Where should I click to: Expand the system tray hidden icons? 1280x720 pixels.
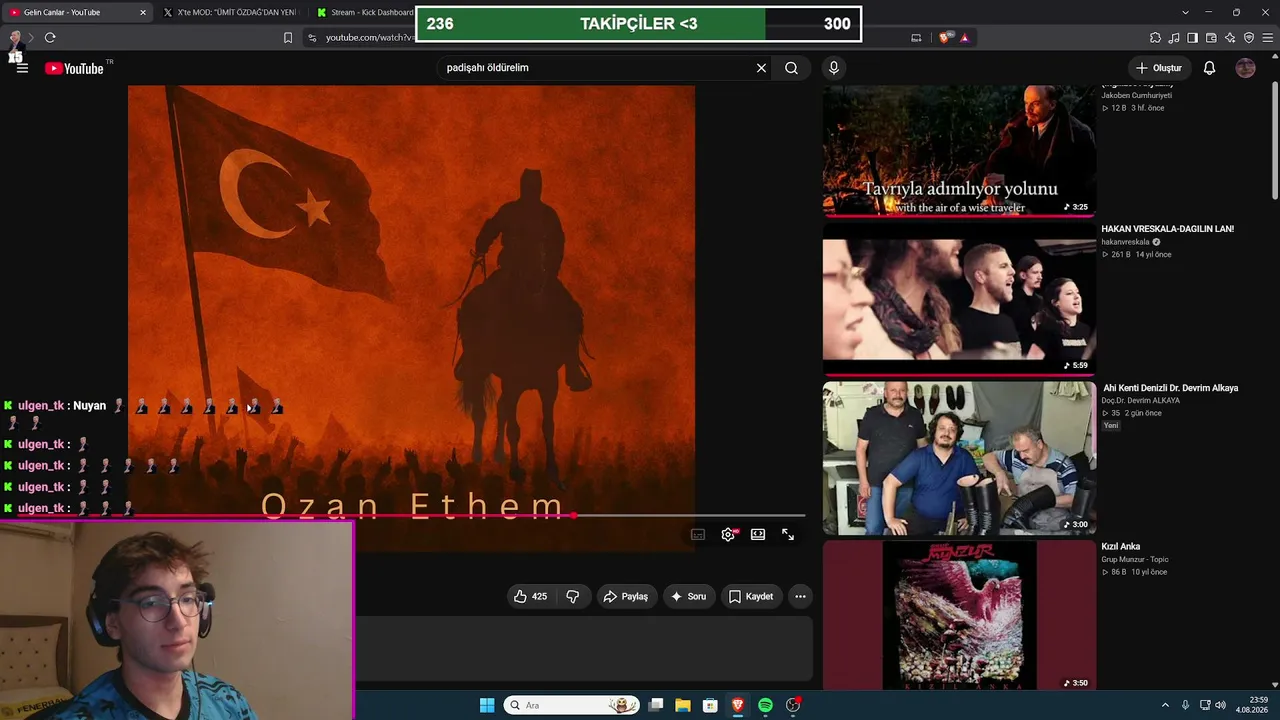1165,705
